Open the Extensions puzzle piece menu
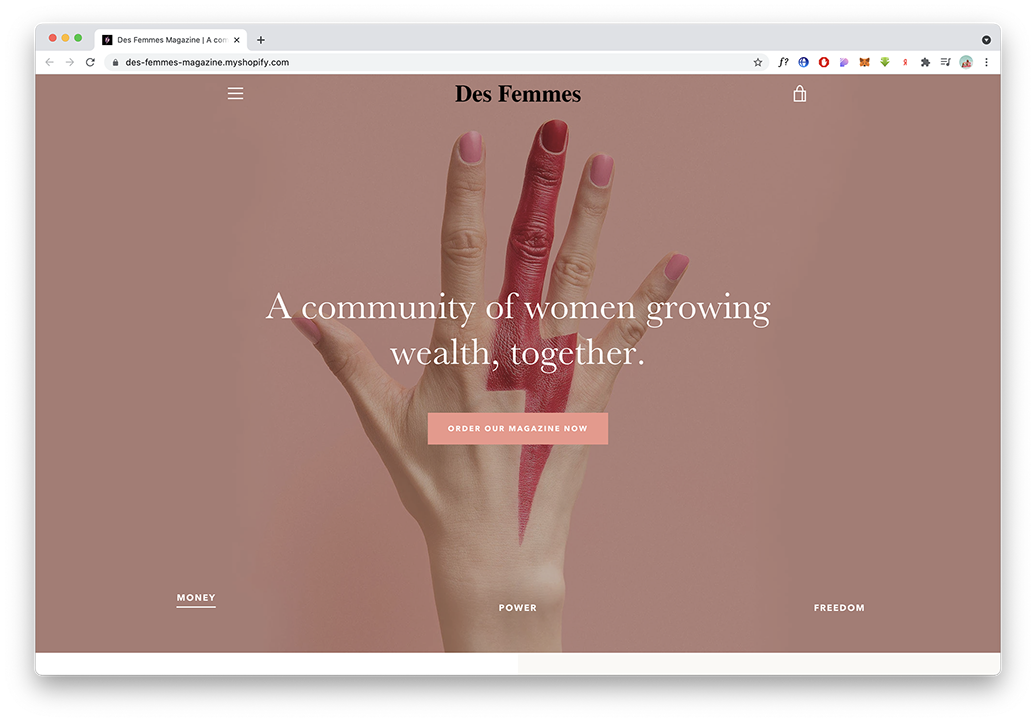Viewport: 1036px width, 722px height. click(x=925, y=62)
